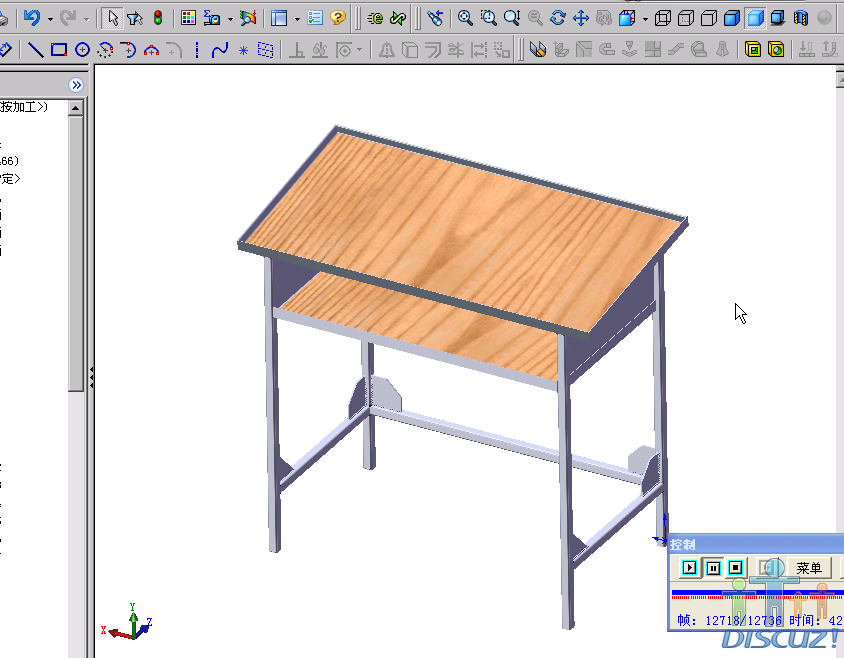Click the blue playback progress bar

pos(758,593)
